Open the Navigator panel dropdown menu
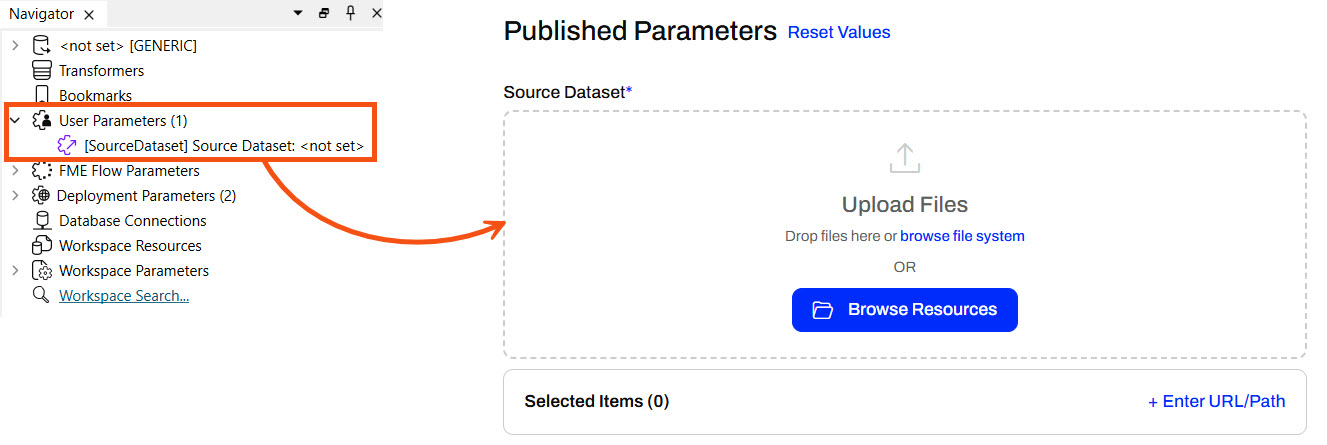 click(297, 13)
